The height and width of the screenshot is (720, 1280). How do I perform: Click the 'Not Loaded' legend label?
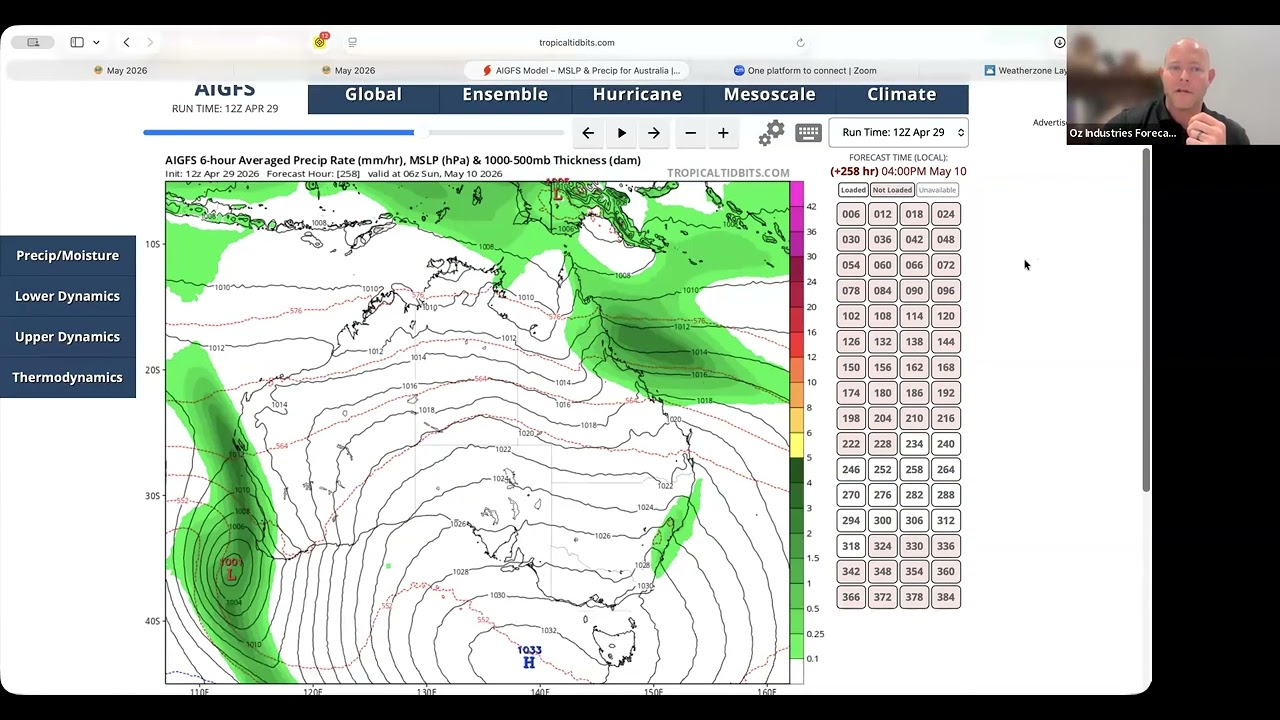click(x=892, y=190)
